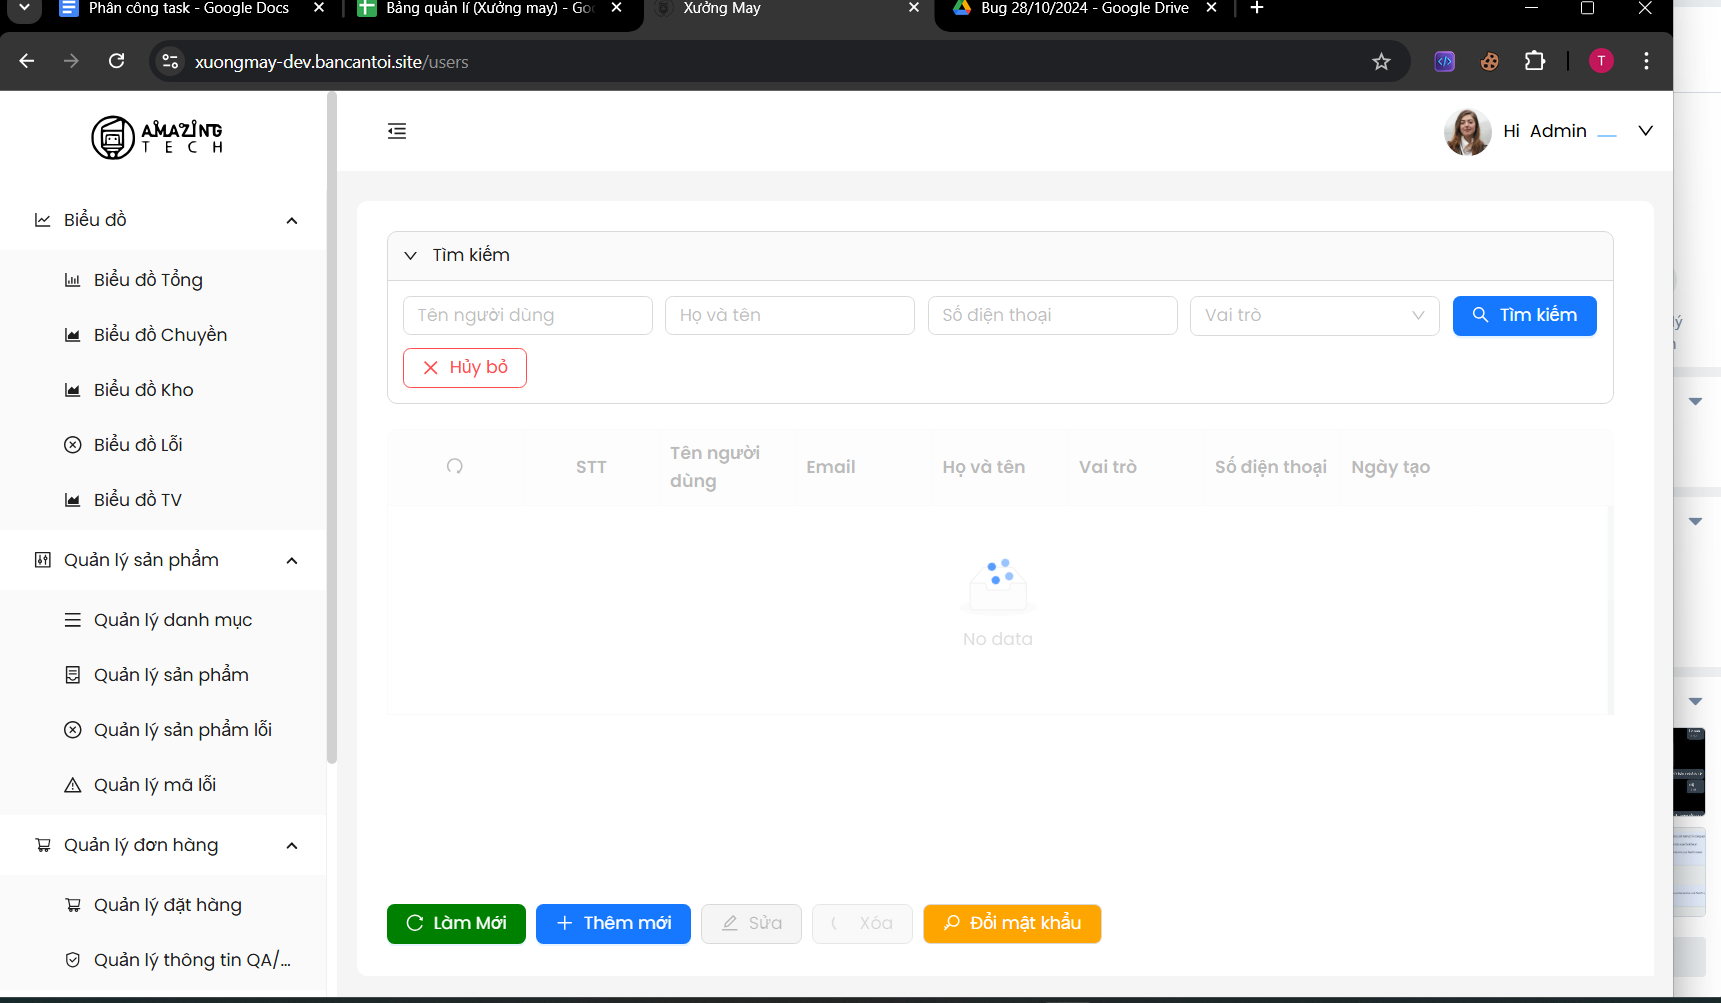Collapse the Biểu đồ sidebar group
This screenshot has width=1721, height=1003.
[x=291, y=221]
